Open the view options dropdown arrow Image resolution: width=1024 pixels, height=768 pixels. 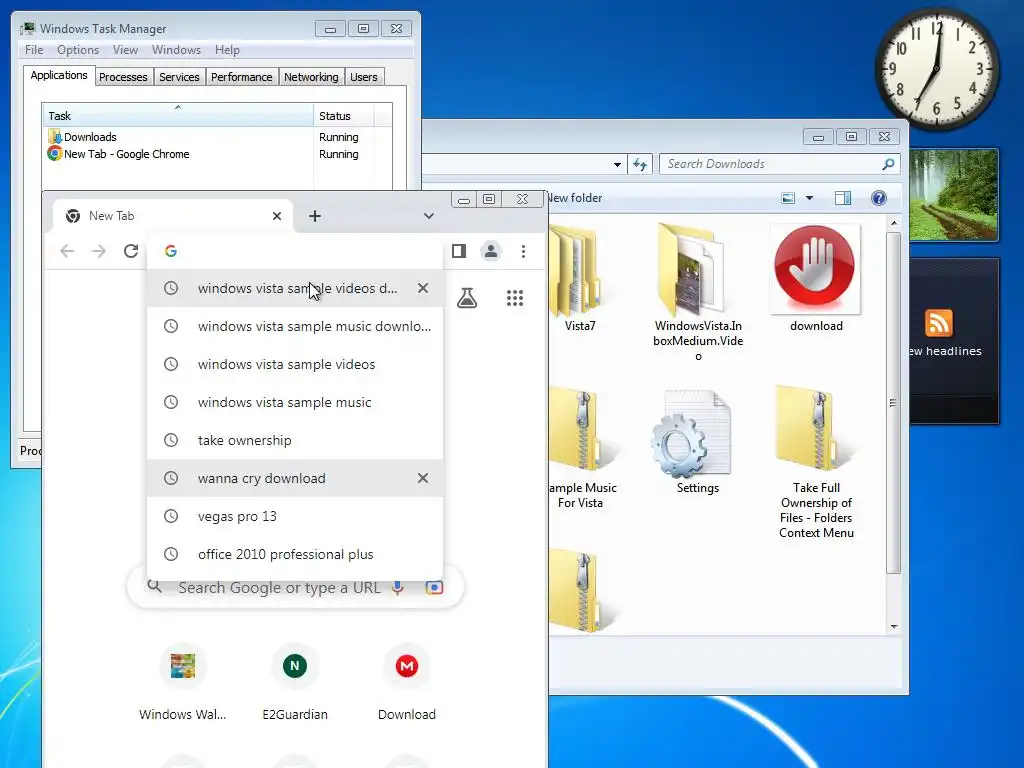pyautogui.click(x=809, y=198)
